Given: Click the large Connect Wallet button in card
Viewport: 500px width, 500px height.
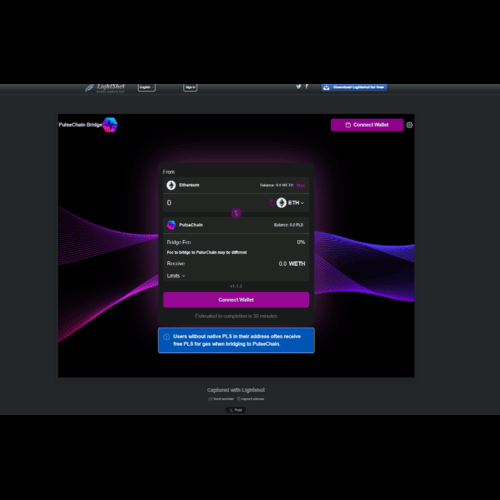Looking at the screenshot, I should tap(236, 300).
